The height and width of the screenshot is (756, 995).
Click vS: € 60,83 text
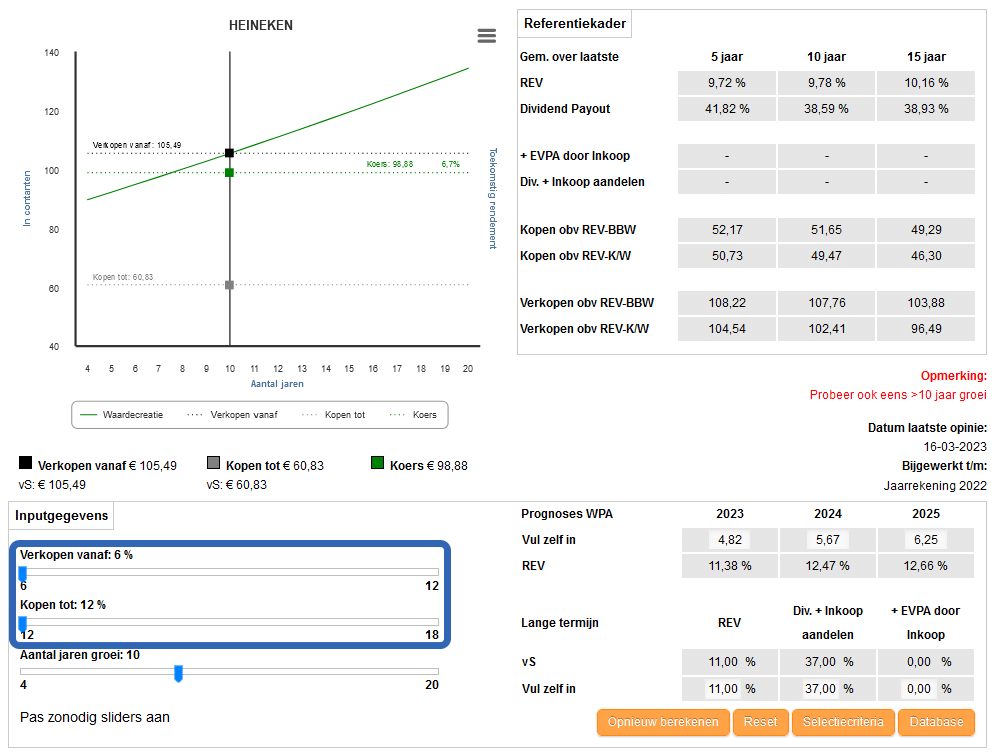(237, 485)
